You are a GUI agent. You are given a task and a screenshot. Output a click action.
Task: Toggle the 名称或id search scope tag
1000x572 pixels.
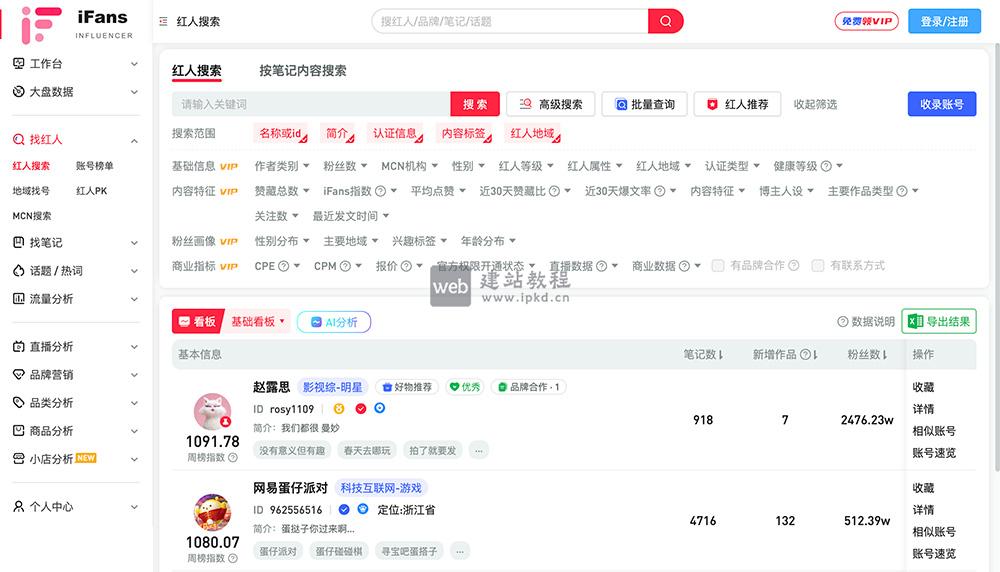(x=281, y=133)
